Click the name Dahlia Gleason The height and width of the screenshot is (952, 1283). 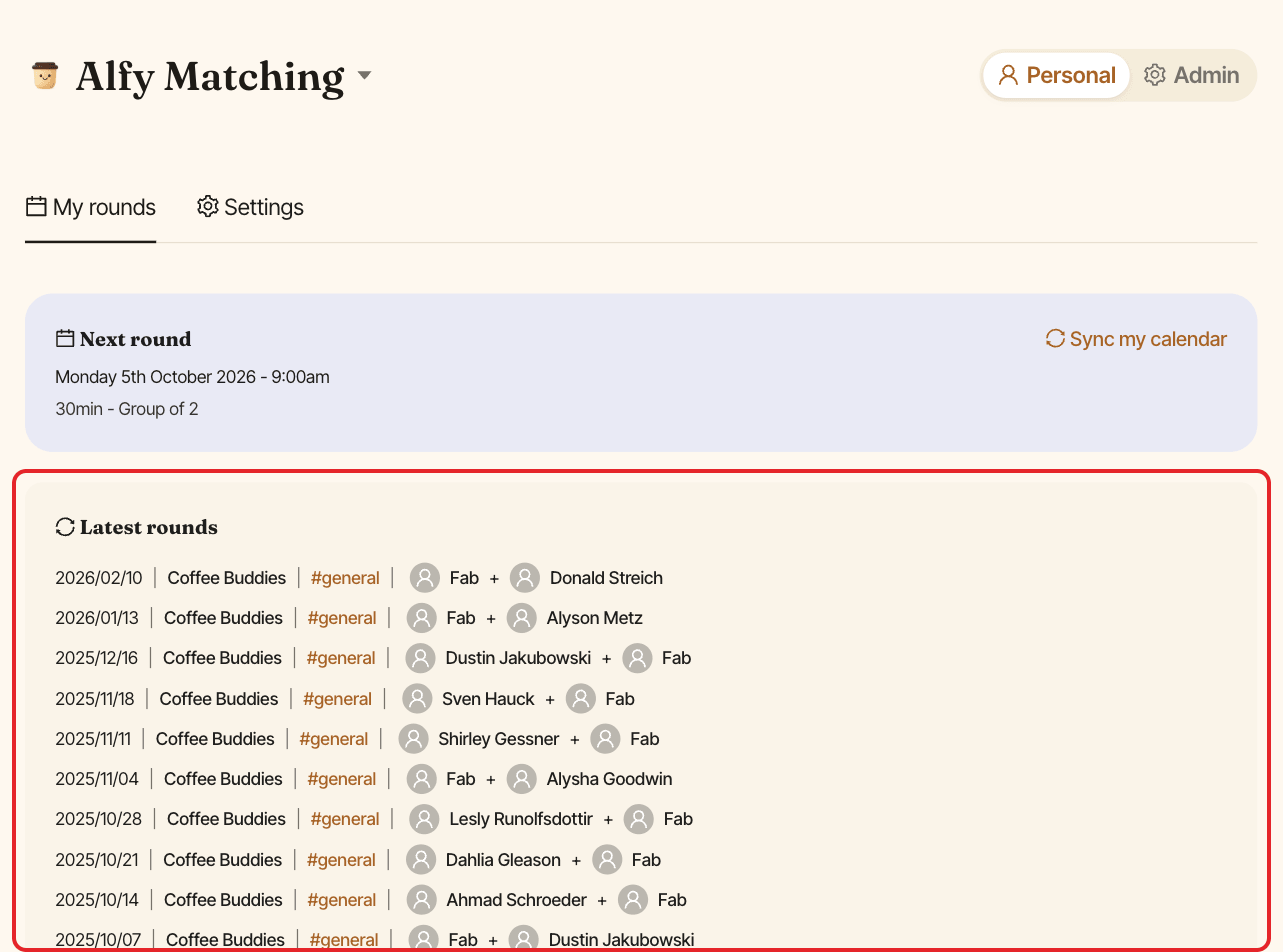coord(504,860)
